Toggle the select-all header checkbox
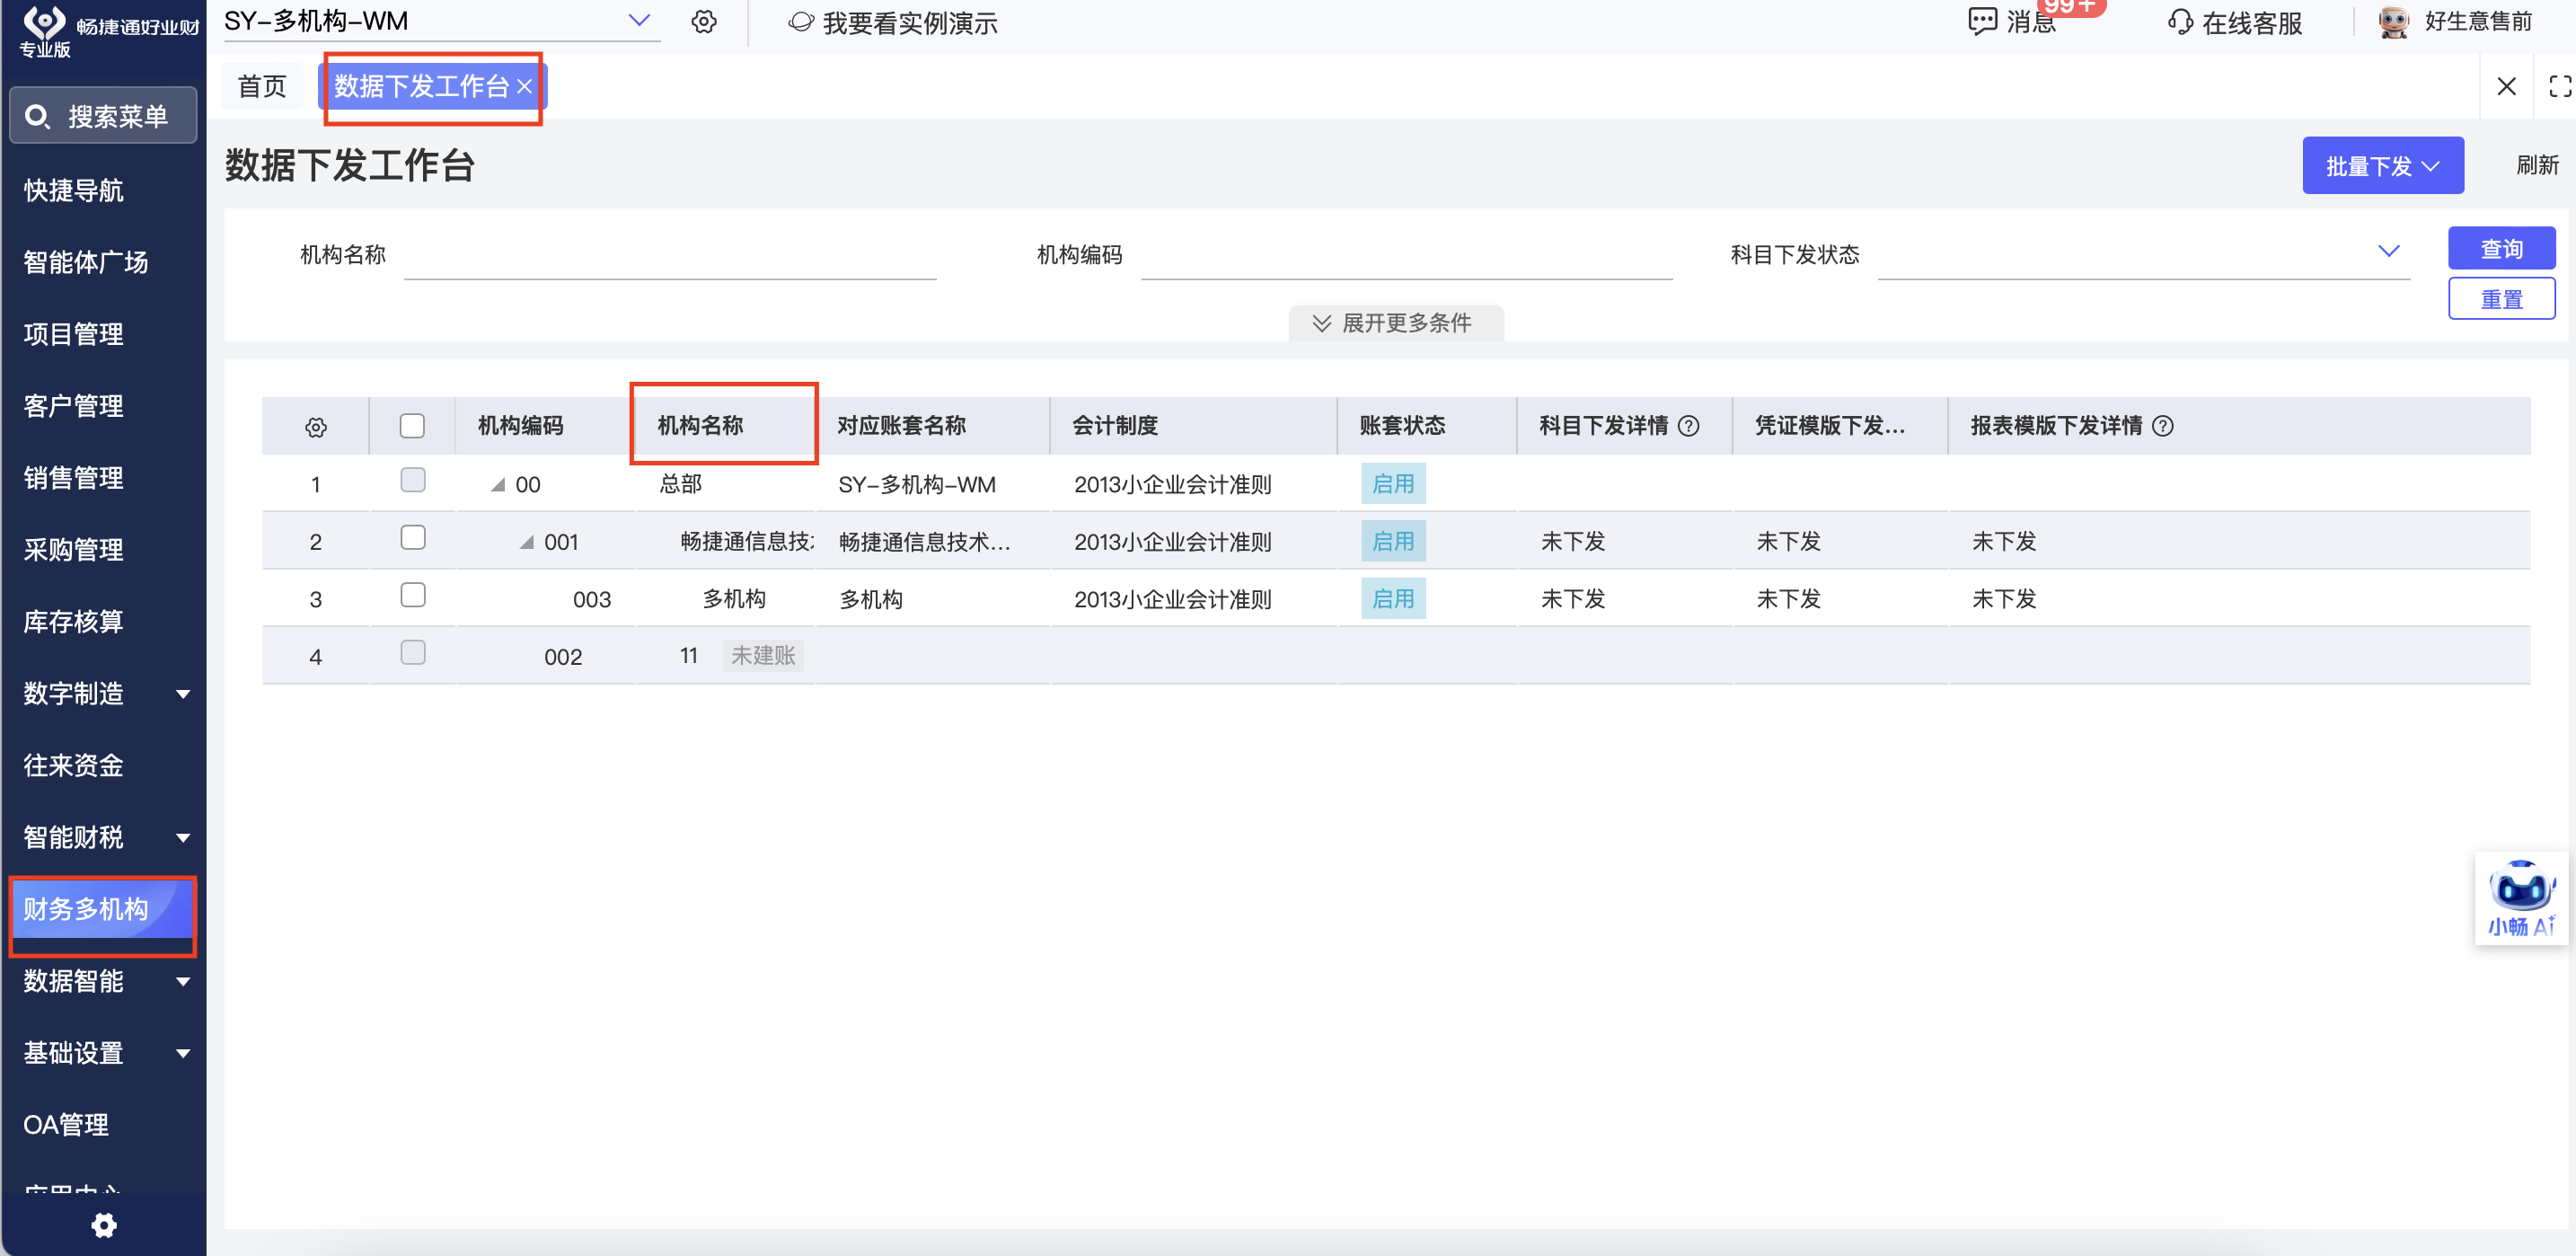This screenshot has width=2576, height=1256. (412, 426)
